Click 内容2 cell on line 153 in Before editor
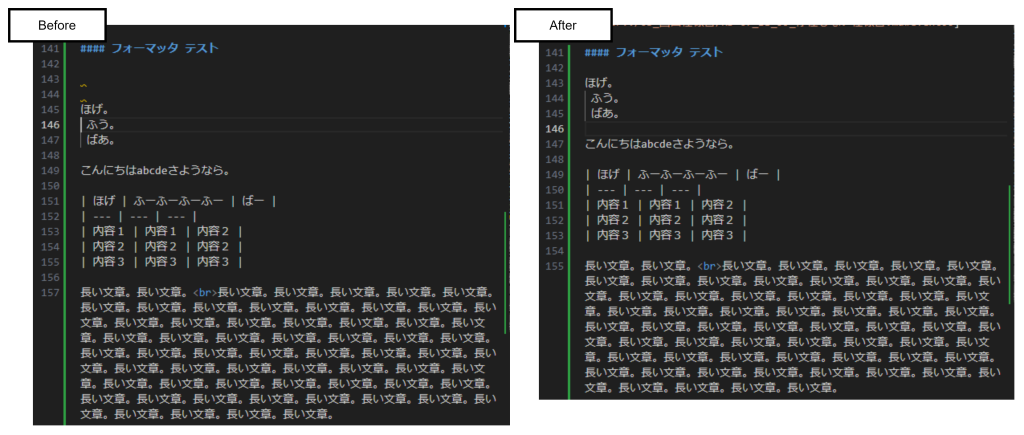1024x435 pixels. [x=213, y=231]
